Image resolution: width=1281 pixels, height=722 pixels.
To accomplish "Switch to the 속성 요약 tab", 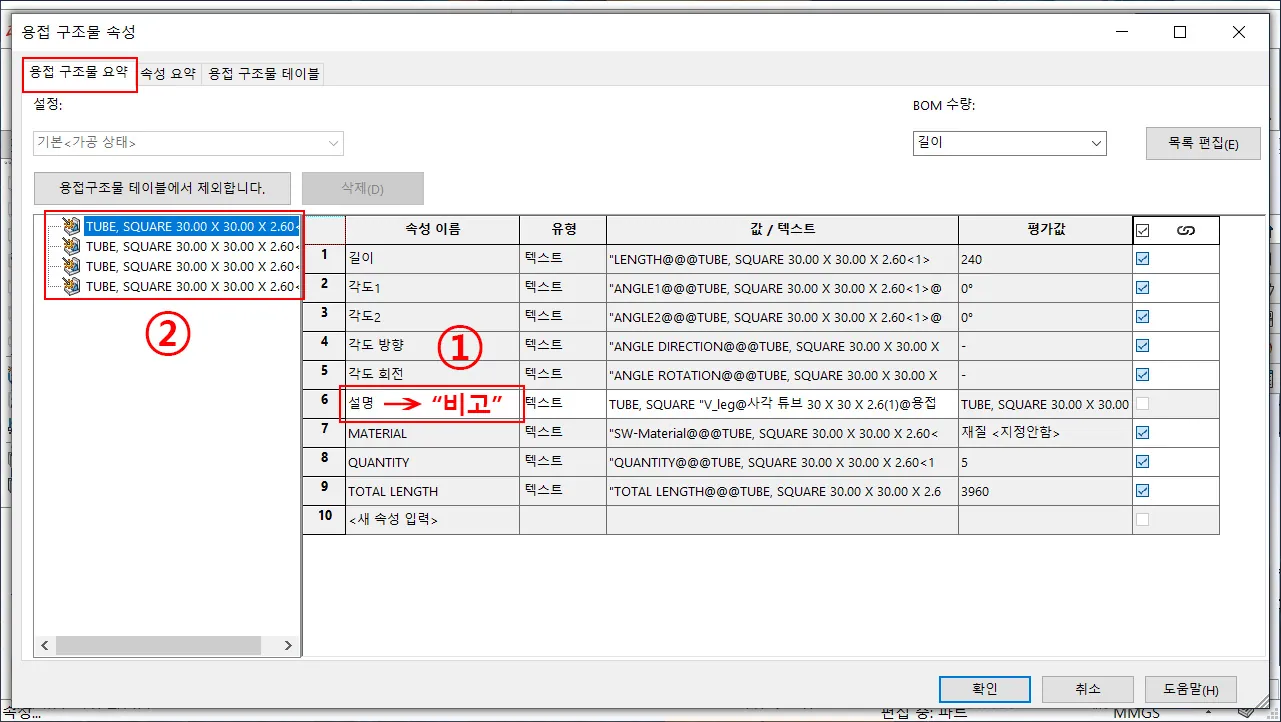I will pyautogui.click(x=169, y=73).
